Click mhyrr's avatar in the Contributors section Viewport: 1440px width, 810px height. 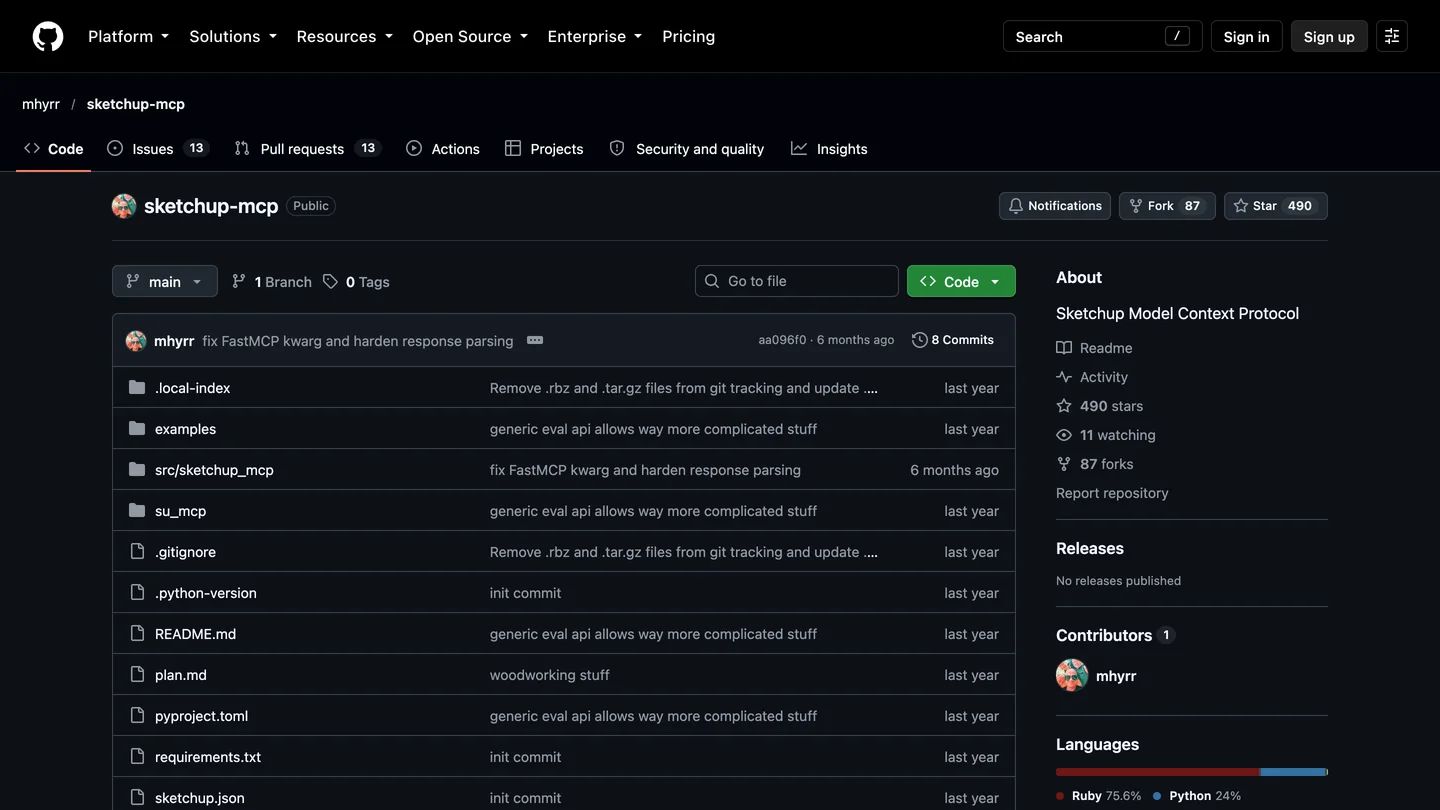(1072, 676)
